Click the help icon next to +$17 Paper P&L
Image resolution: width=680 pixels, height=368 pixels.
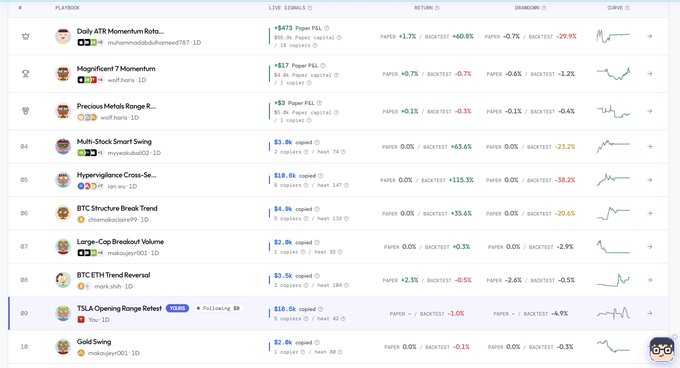tap(323, 65)
